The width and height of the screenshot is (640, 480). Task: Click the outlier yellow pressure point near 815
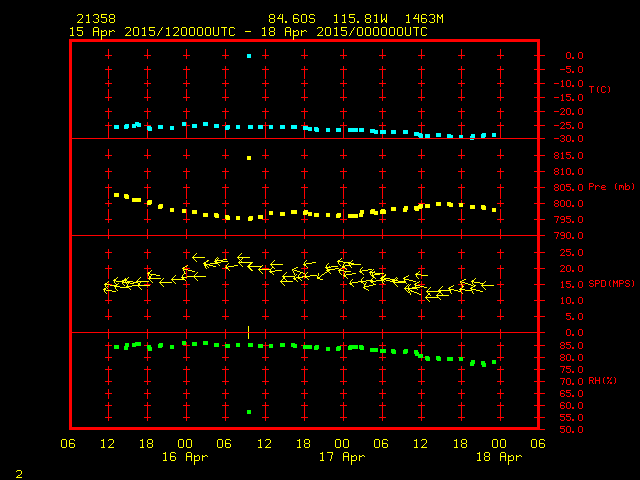click(249, 158)
